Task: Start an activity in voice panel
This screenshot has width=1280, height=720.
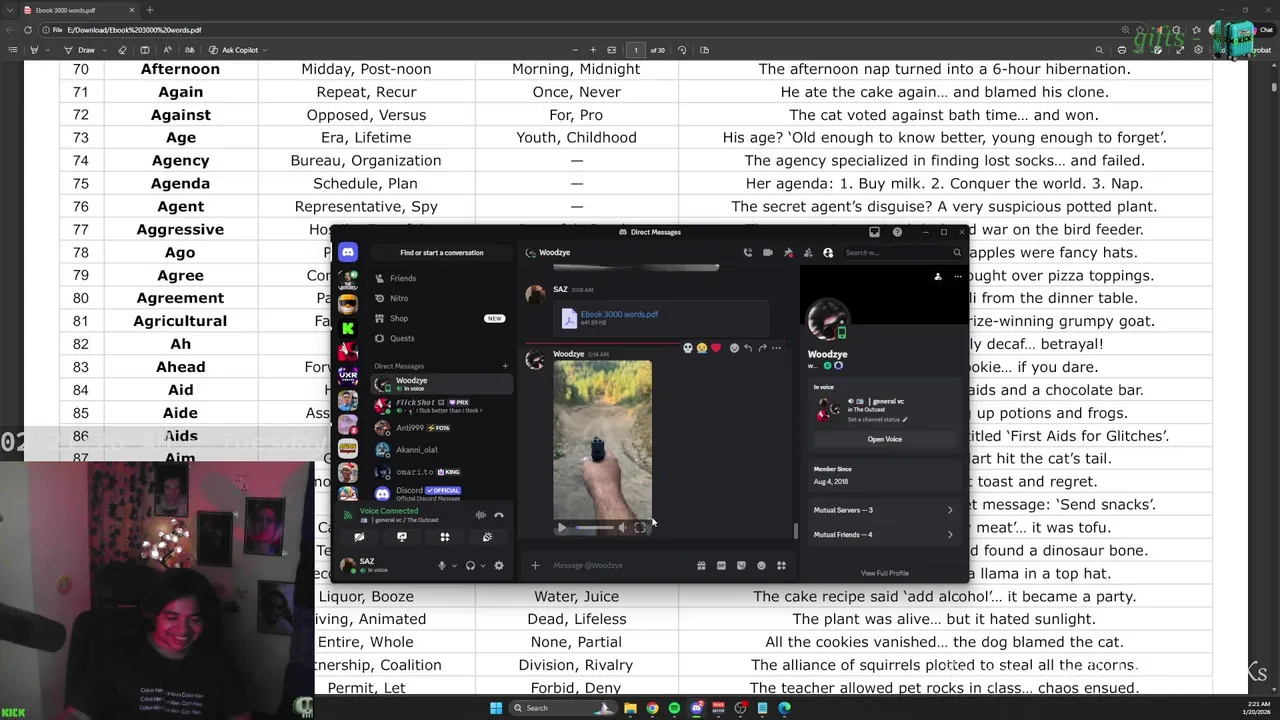Action: pyautogui.click(x=445, y=537)
